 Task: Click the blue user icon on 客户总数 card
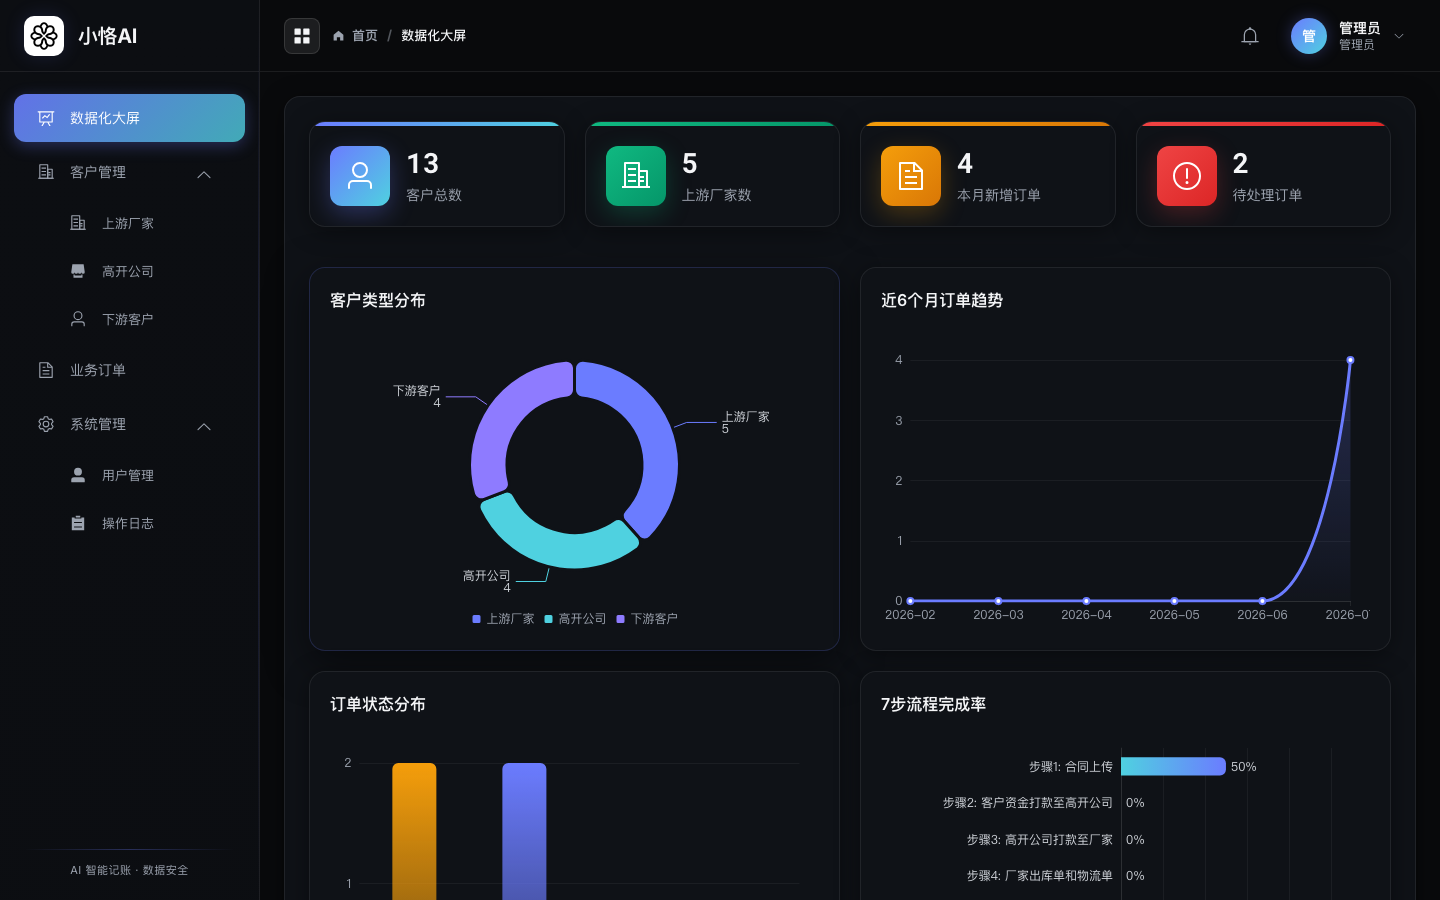pyautogui.click(x=360, y=176)
